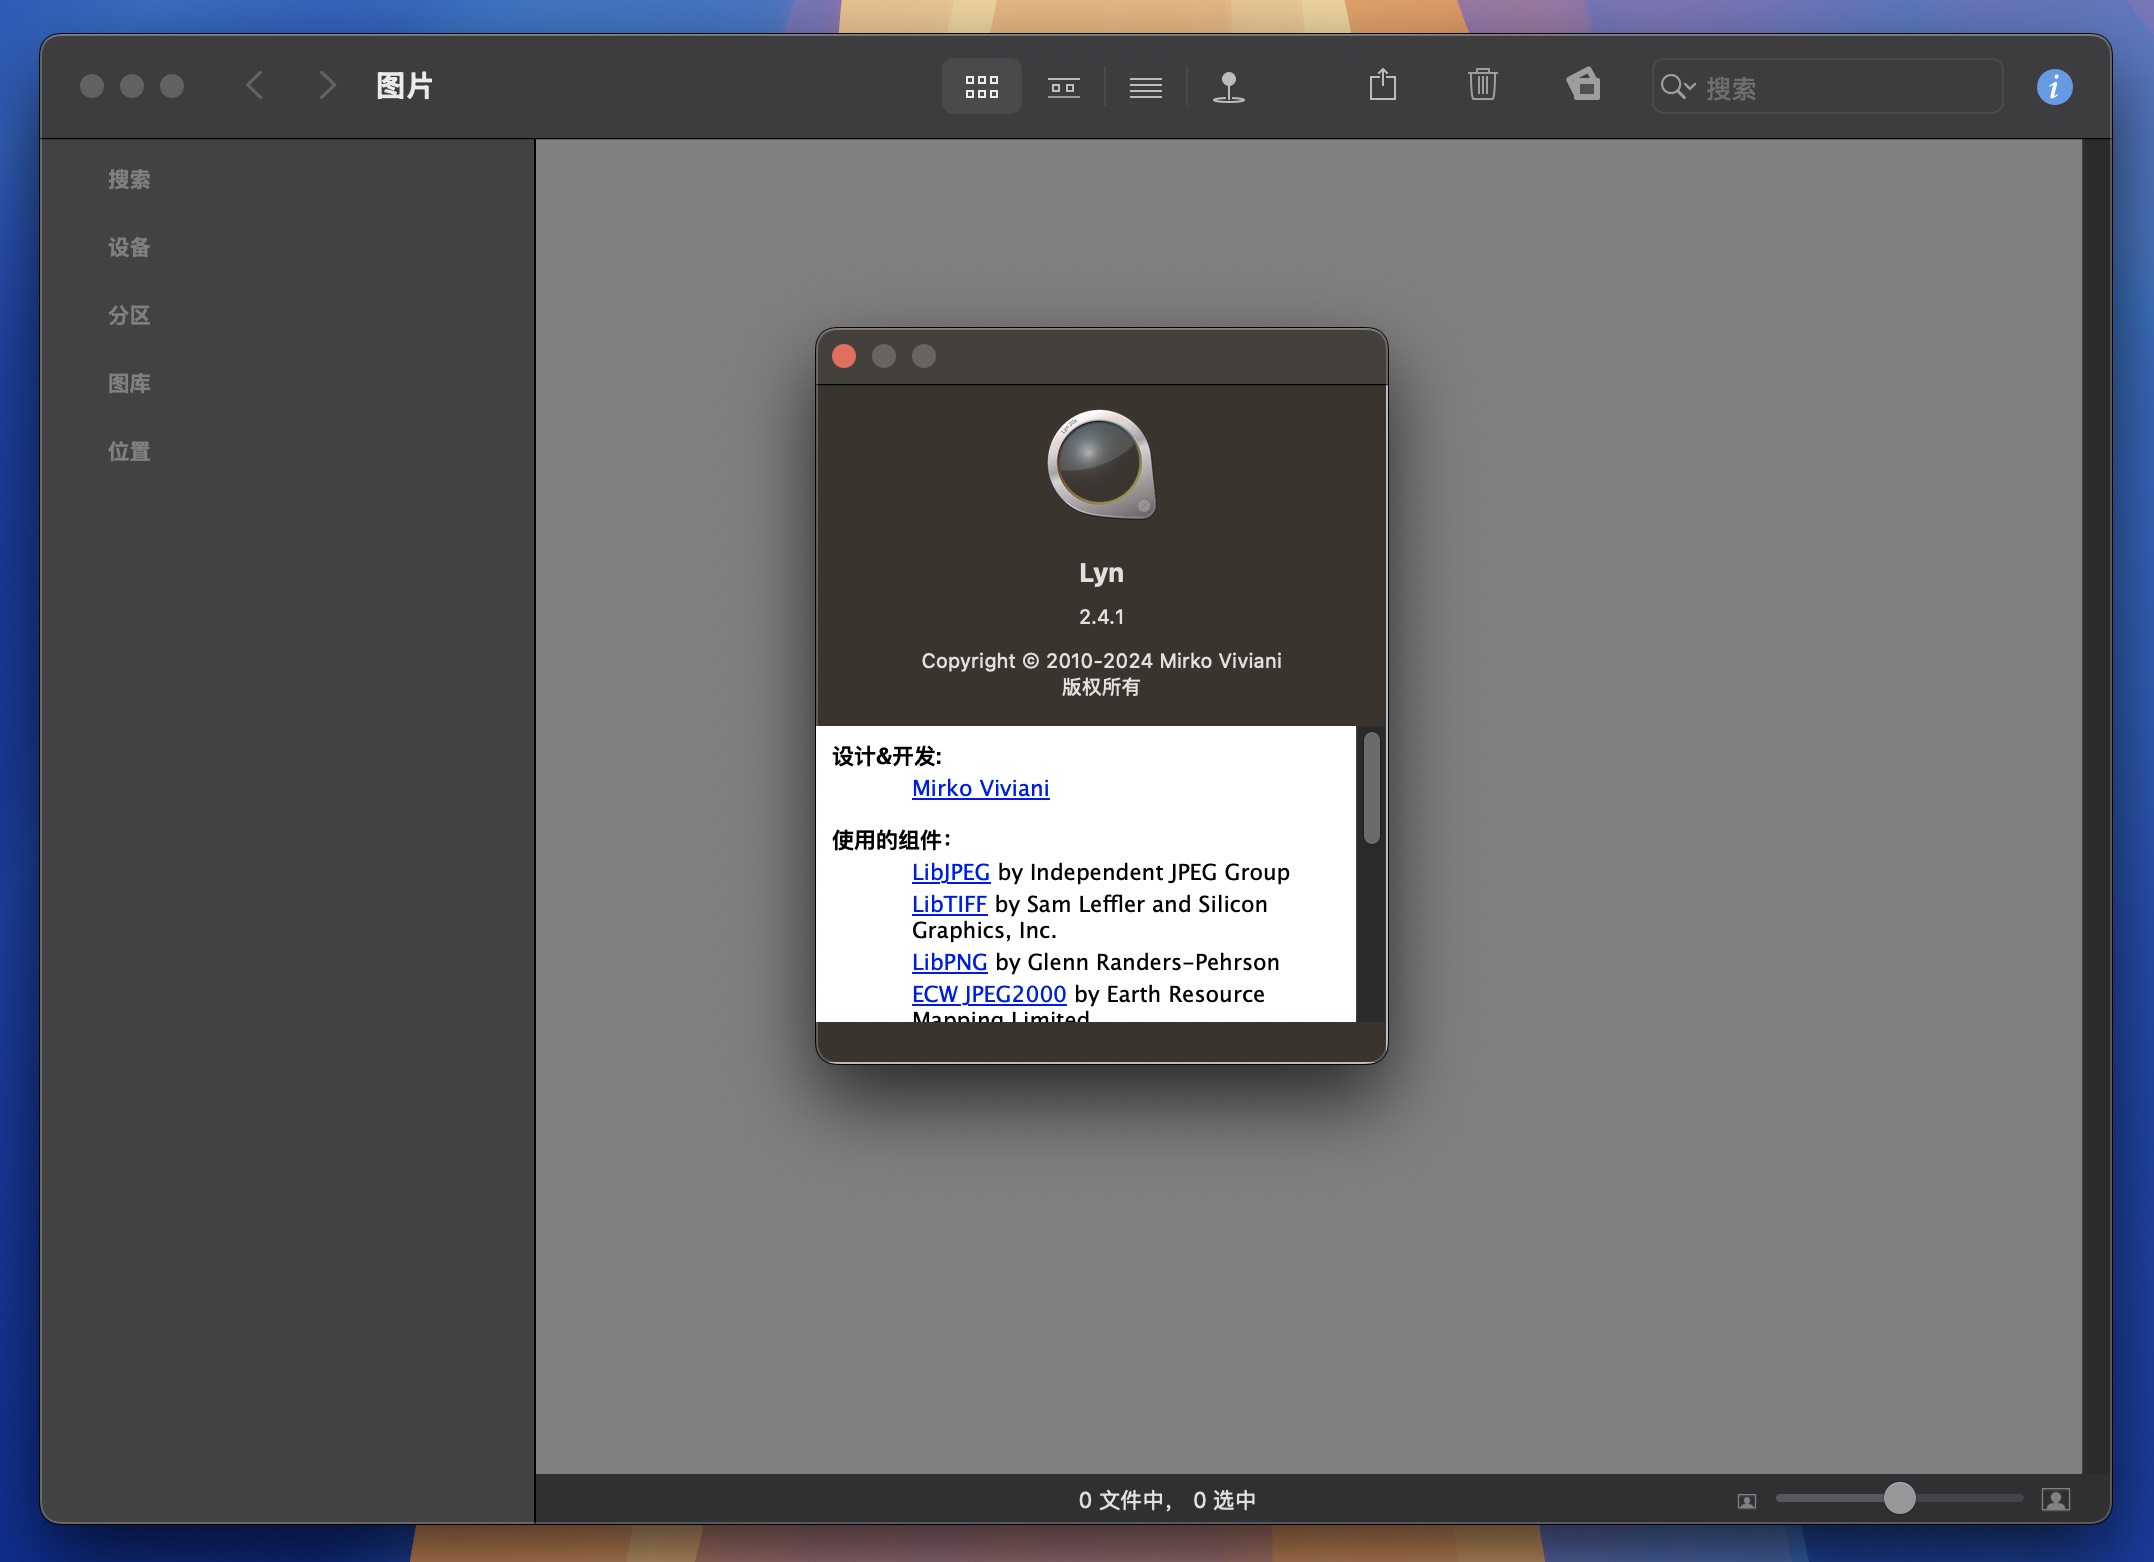
Task: Select the 搜索 sidebar section
Action: 129,180
